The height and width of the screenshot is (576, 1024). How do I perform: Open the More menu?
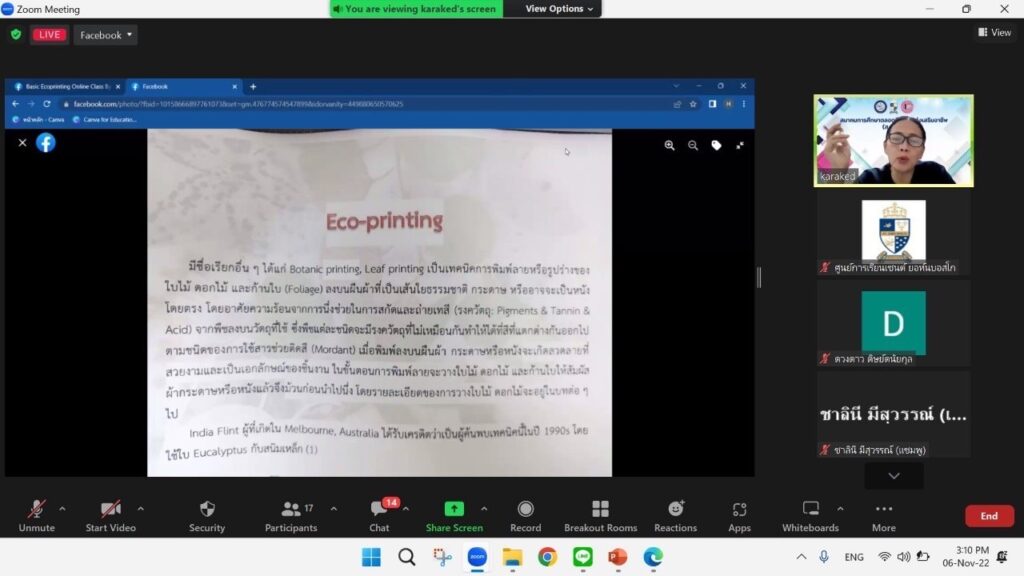click(883, 515)
